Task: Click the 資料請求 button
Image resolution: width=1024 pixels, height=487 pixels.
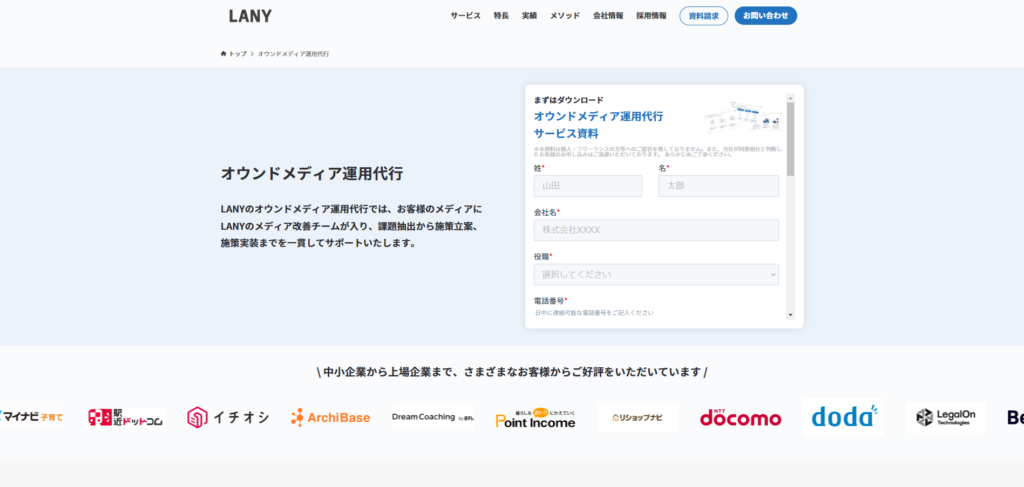Action: [703, 16]
